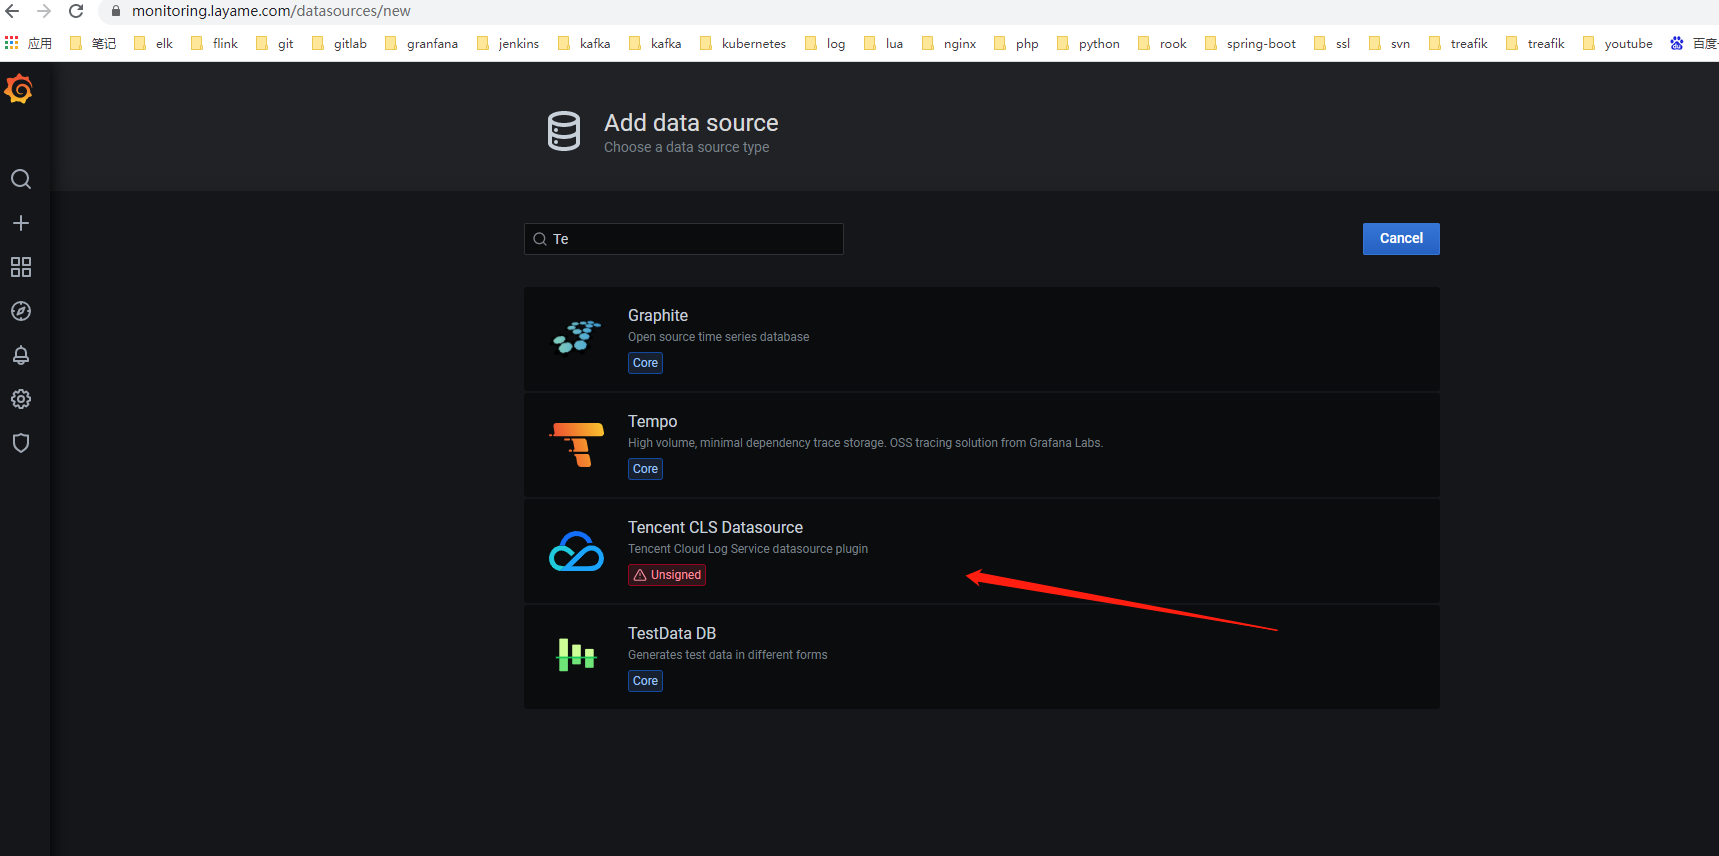
Task: Click the Tempo logo icon
Action: (577, 444)
